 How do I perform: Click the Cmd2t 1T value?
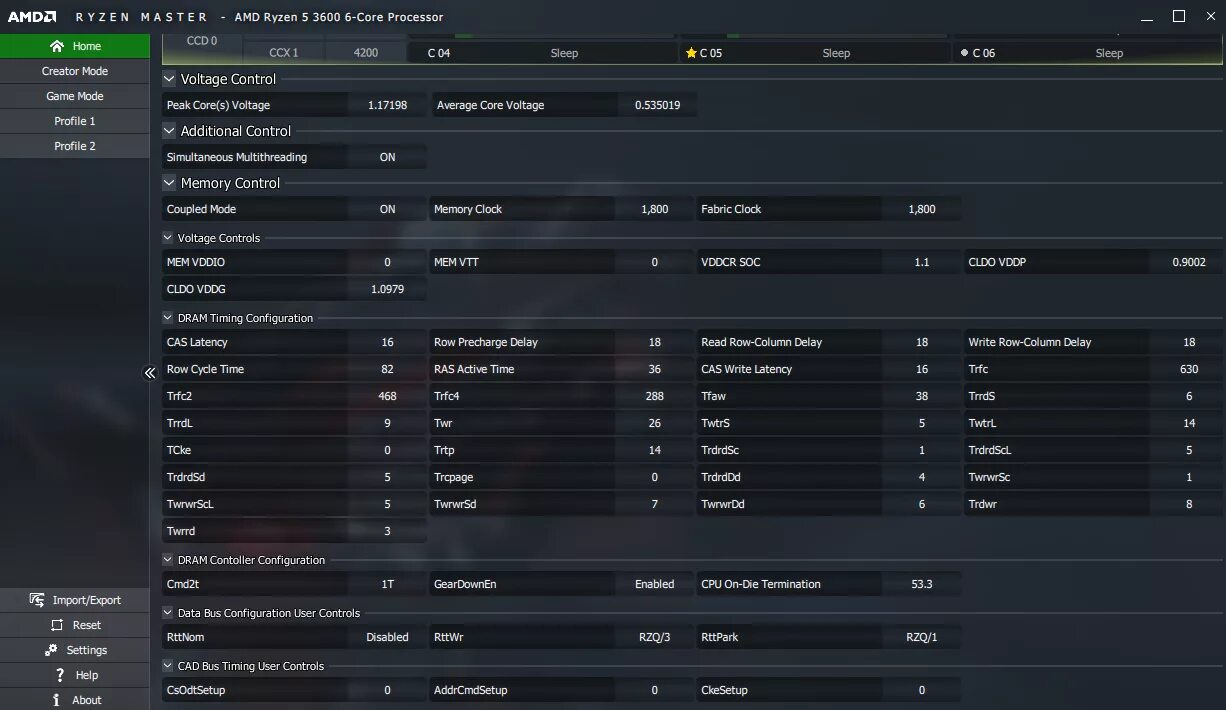(x=387, y=584)
